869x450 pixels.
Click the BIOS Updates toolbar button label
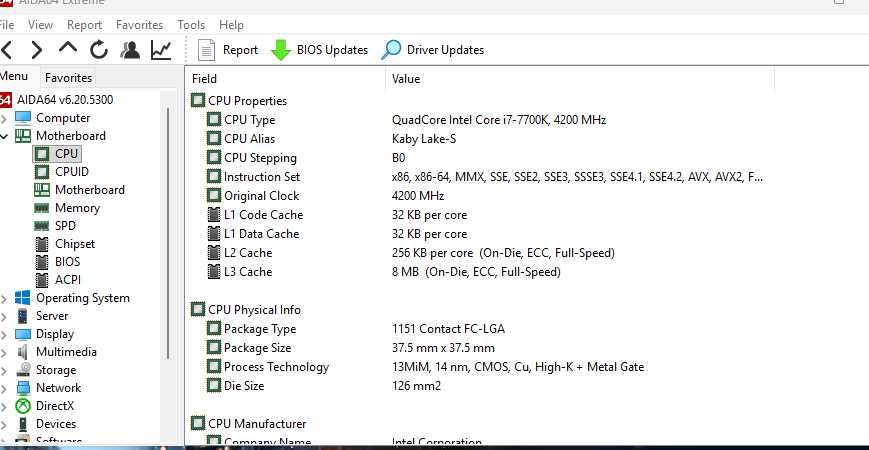click(x=333, y=50)
